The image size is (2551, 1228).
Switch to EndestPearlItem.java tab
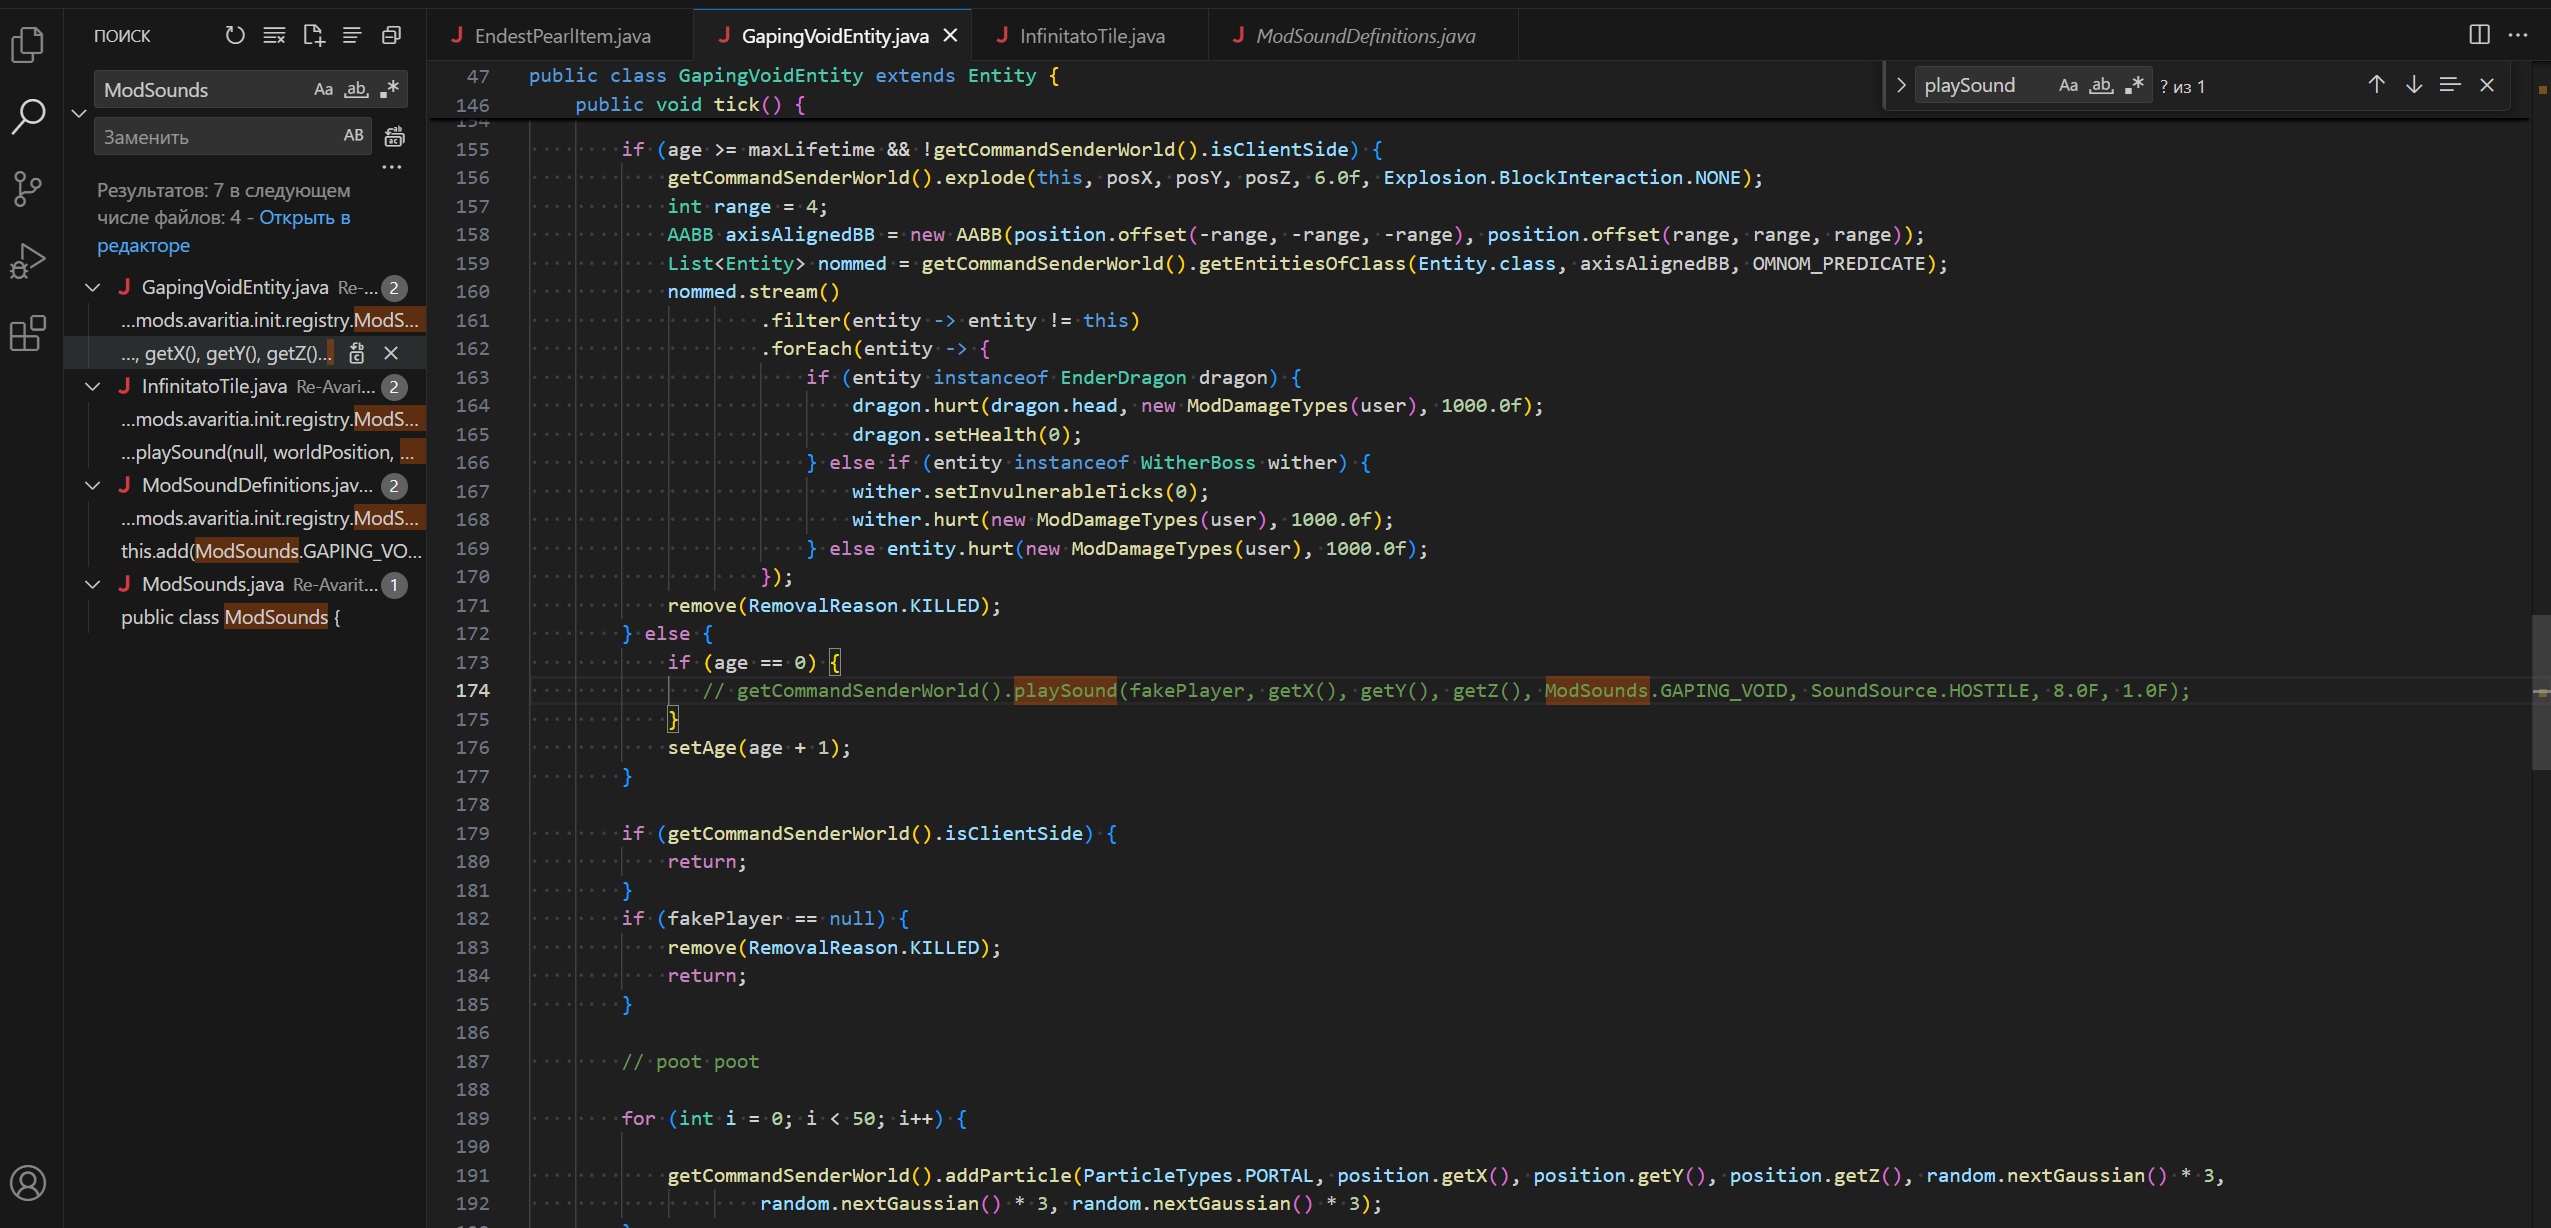tap(562, 36)
